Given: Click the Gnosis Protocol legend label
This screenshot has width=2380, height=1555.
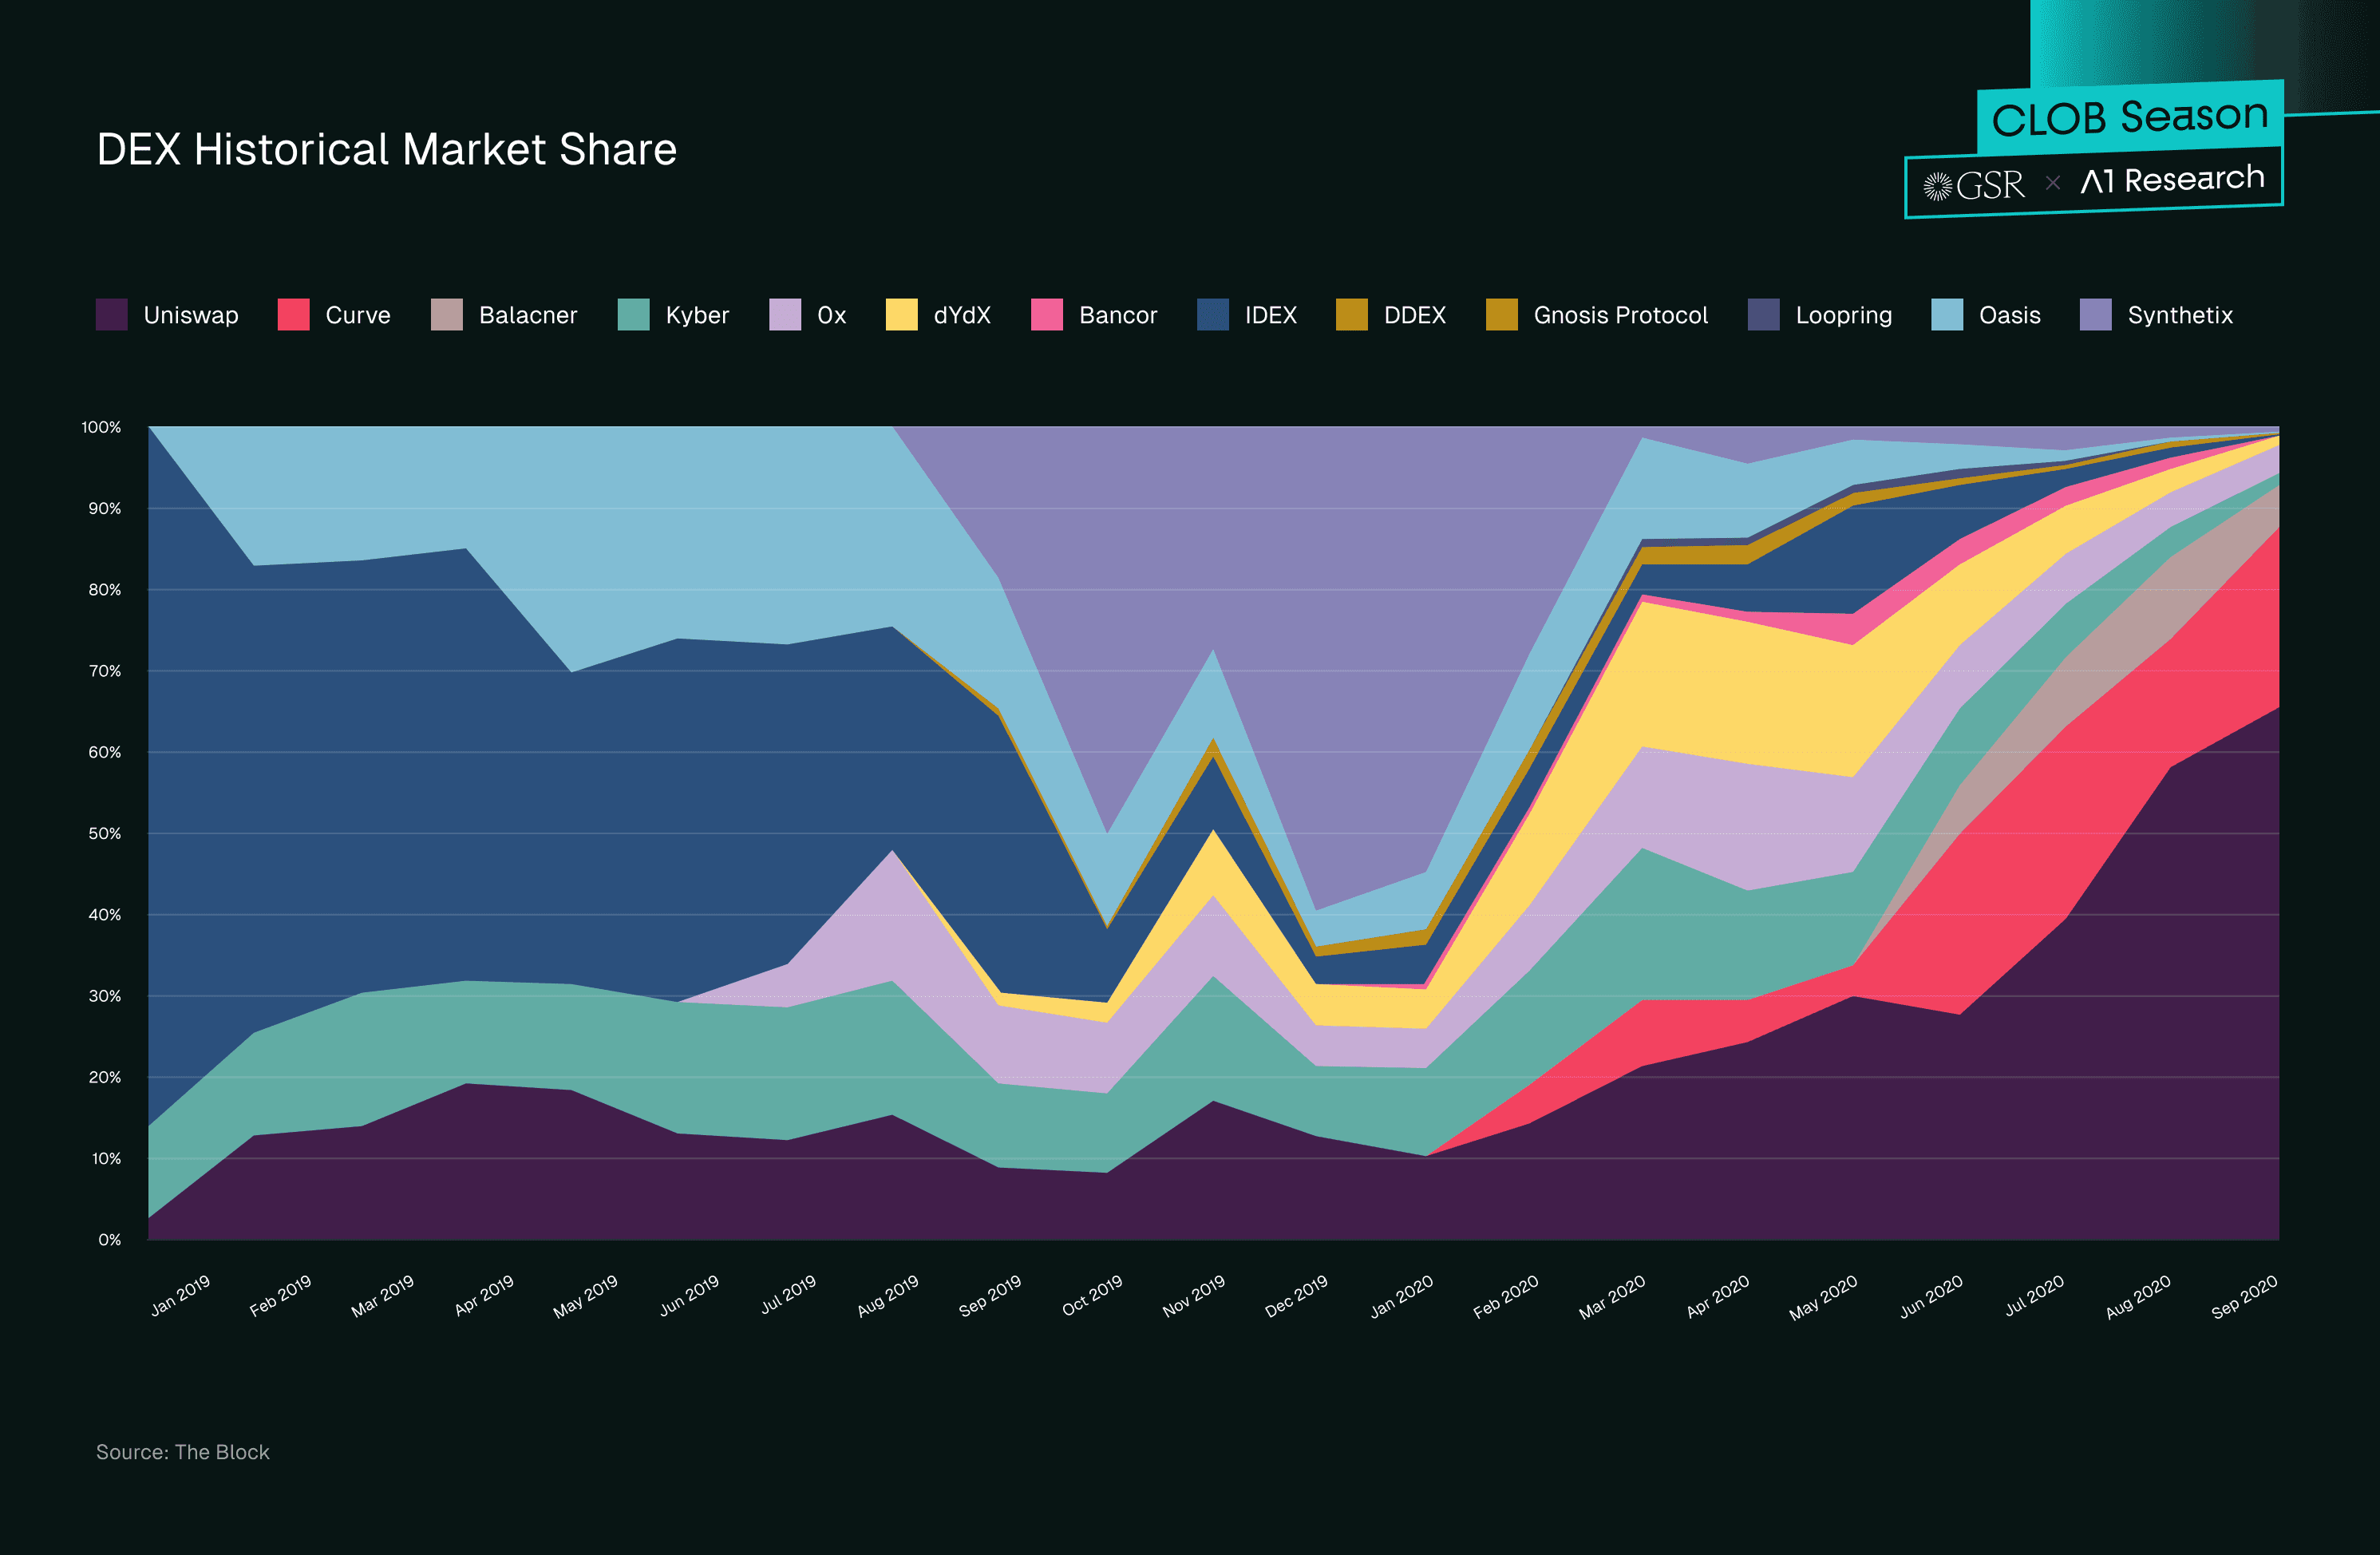Looking at the screenshot, I should point(1621,315).
